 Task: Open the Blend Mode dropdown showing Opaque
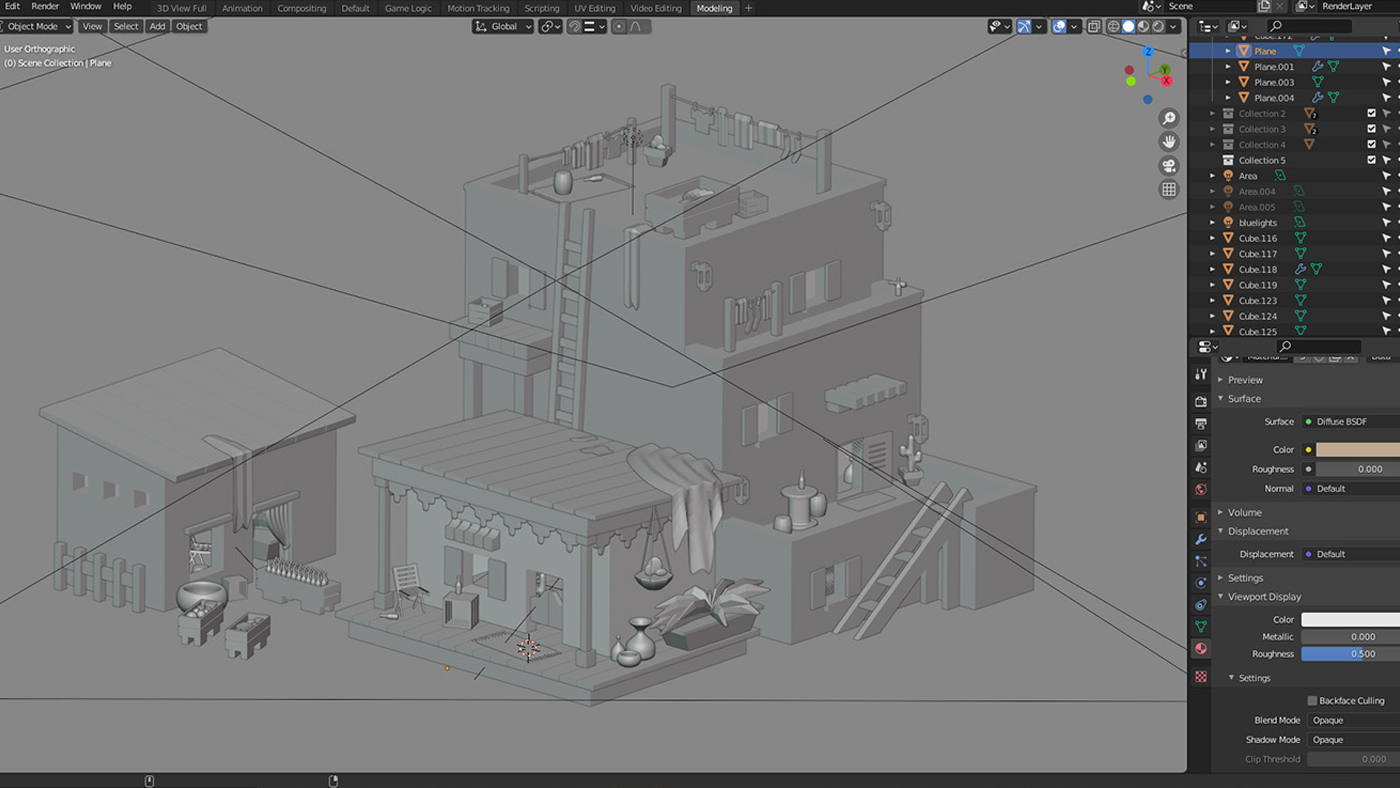[1350, 720]
